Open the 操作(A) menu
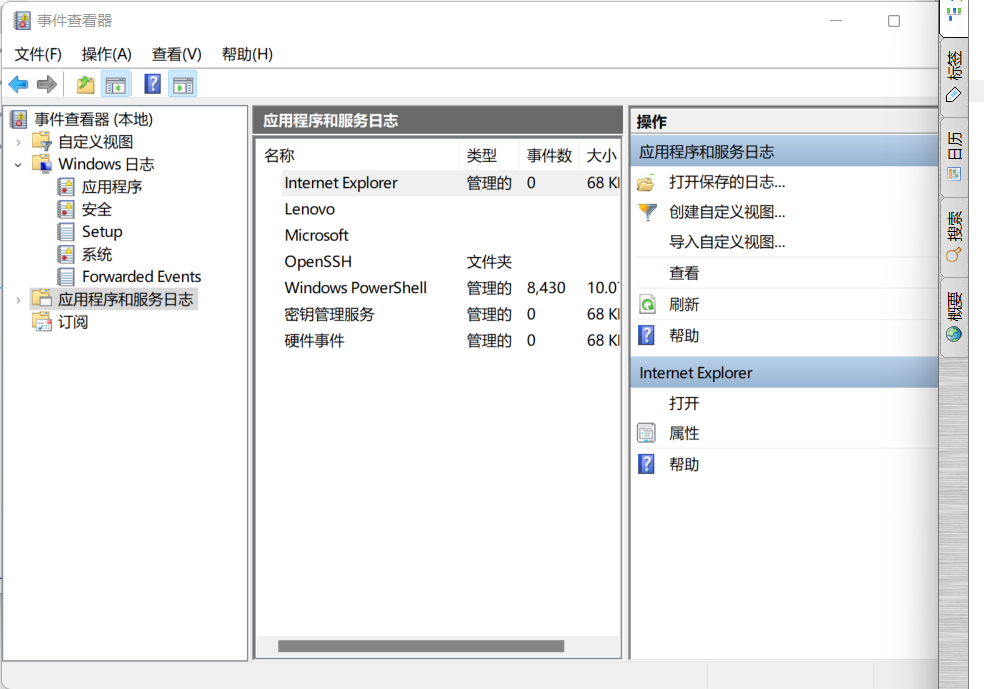This screenshot has height=689, width=984. tap(107, 55)
